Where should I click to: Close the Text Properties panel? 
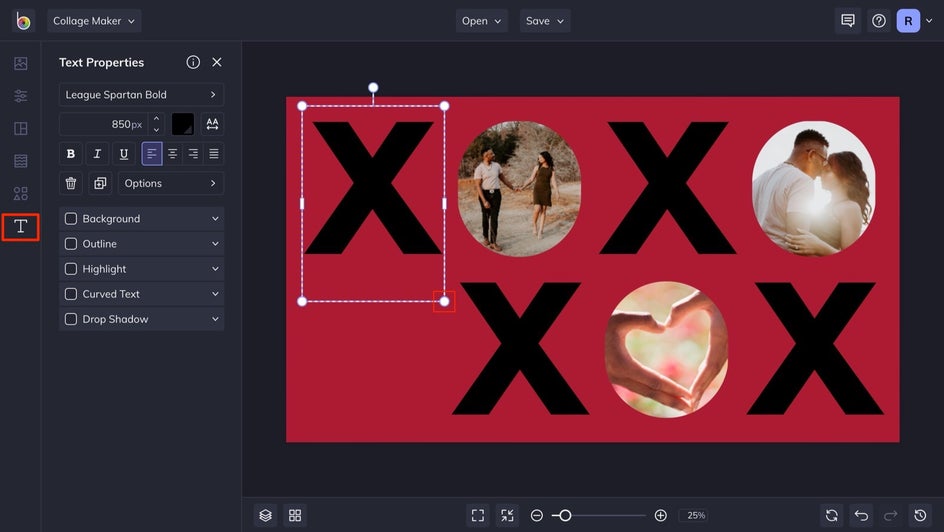(217, 62)
